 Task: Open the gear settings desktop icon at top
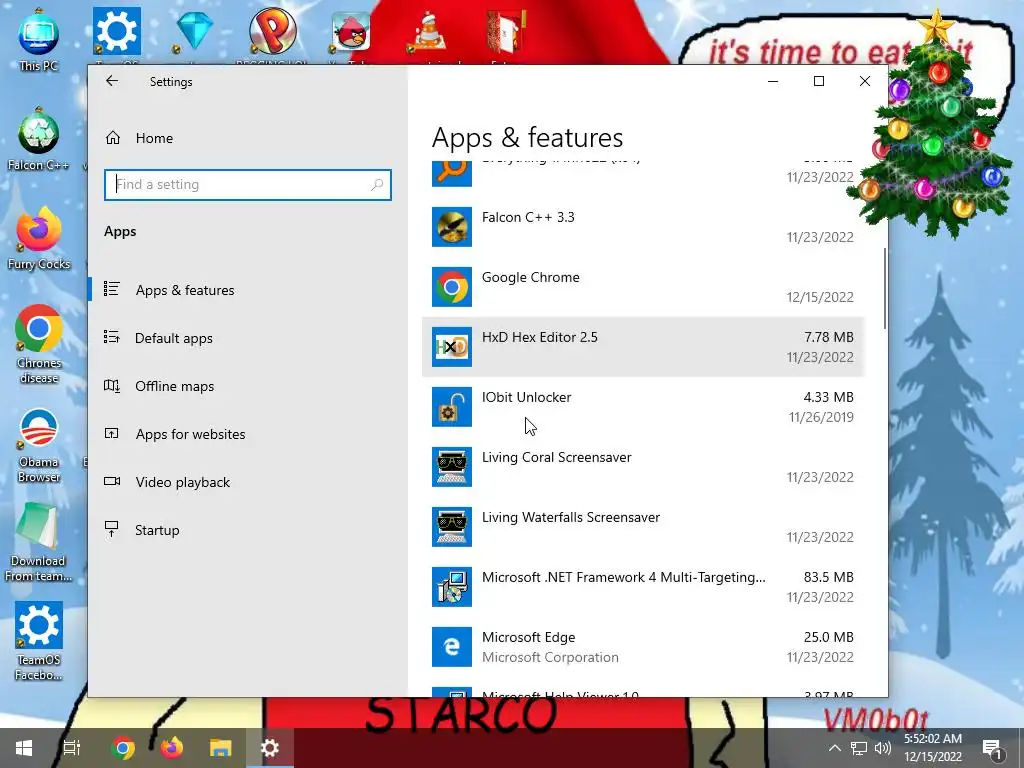[116, 33]
